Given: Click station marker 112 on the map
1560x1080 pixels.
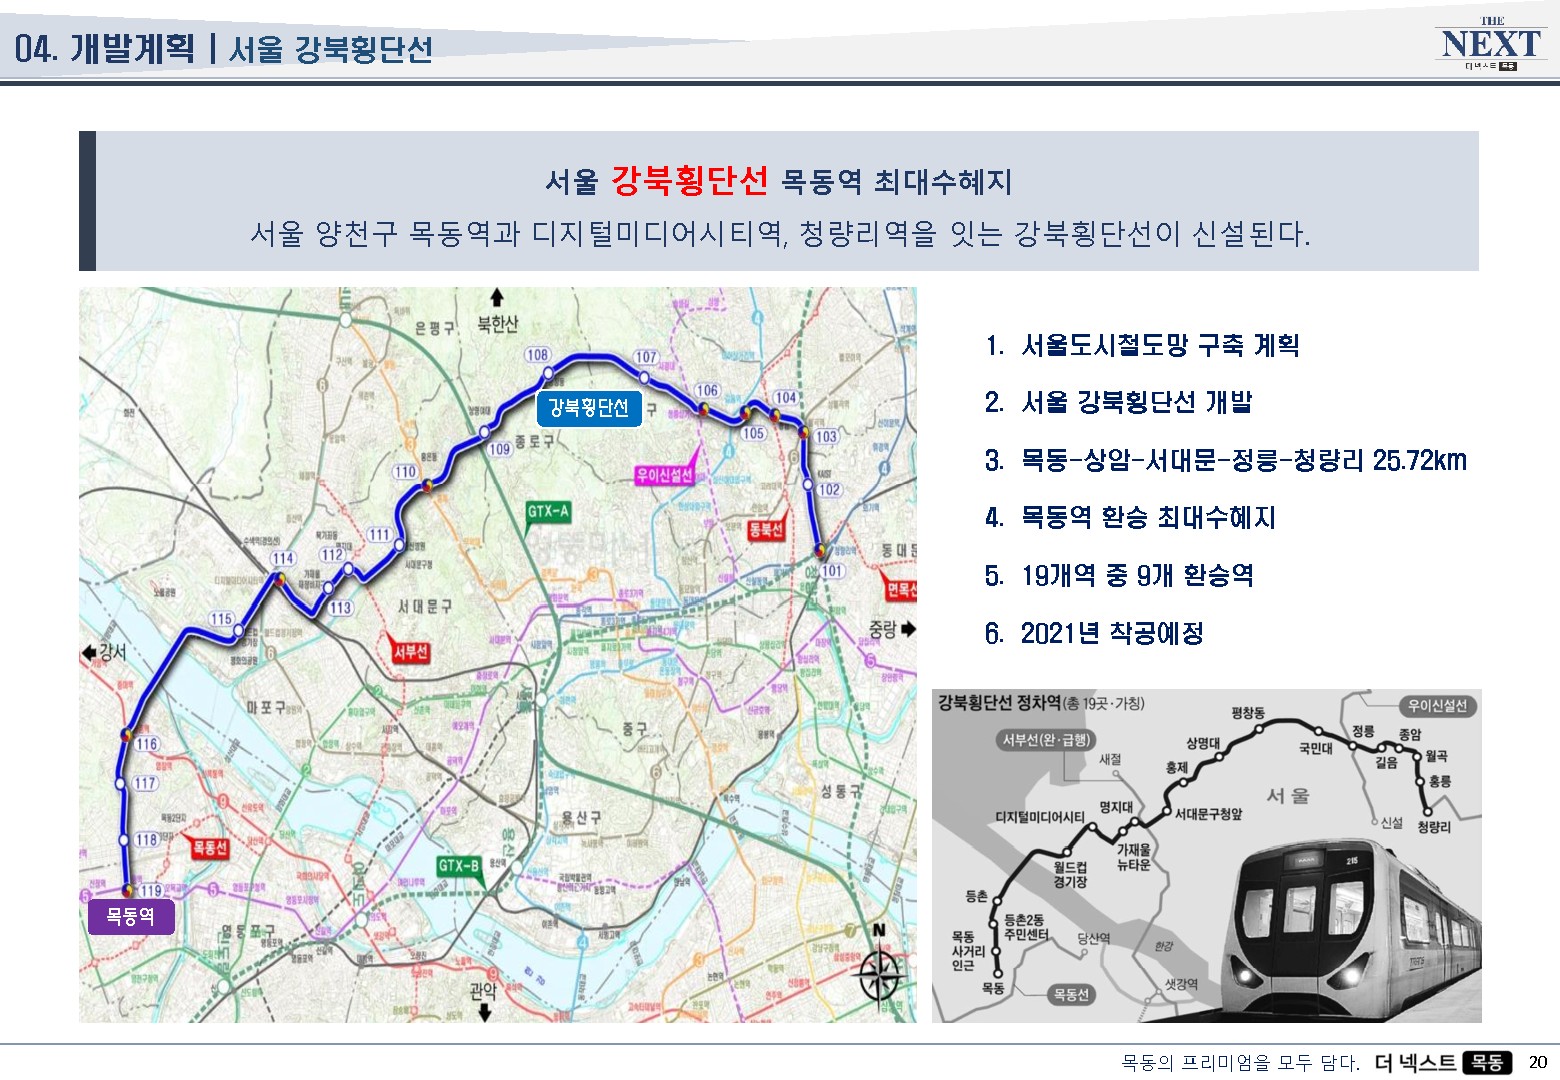Looking at the screenshot, I should [332, 555].
